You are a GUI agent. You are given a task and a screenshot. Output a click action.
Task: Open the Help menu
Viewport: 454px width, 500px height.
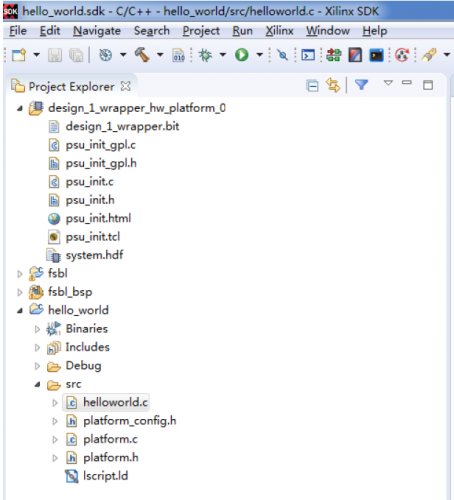click(375, 31)
